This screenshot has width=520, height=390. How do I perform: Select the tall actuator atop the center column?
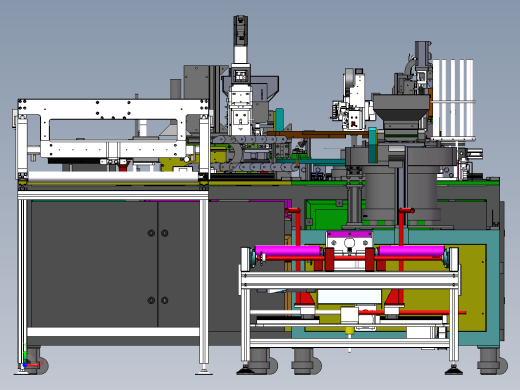click(240, 39)
